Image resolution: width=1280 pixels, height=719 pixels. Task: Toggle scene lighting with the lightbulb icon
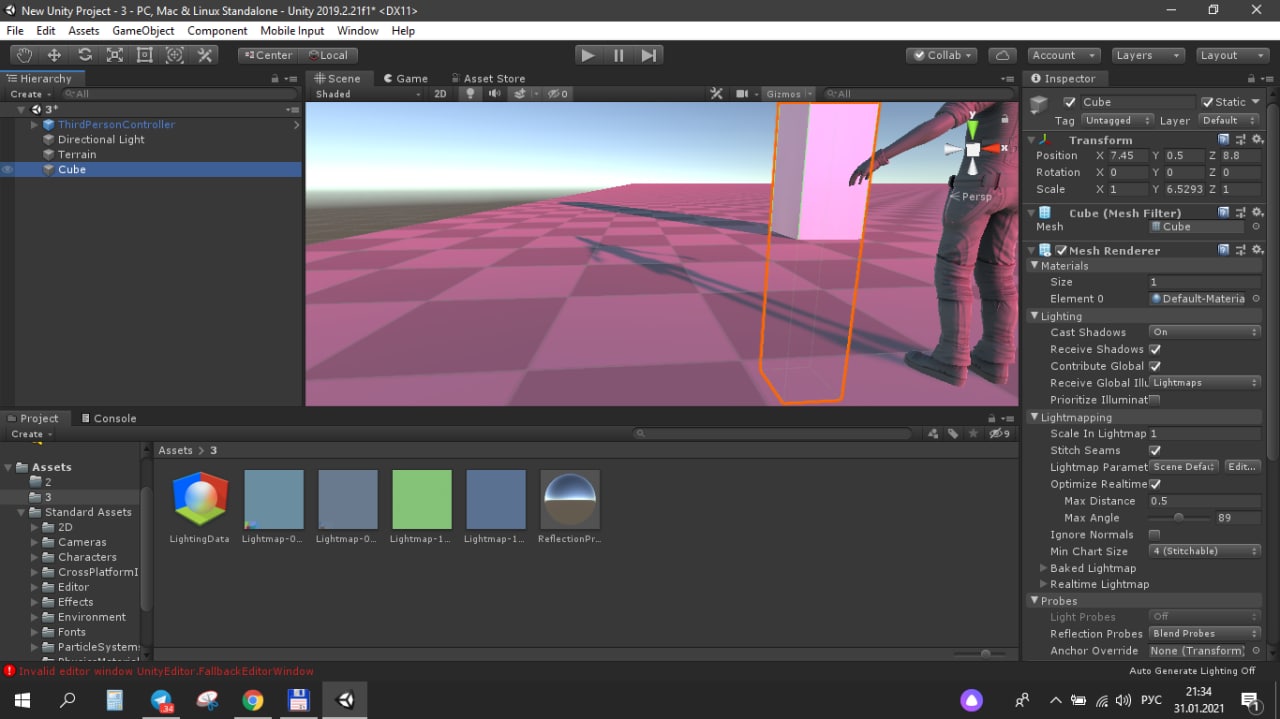point(470,94)
